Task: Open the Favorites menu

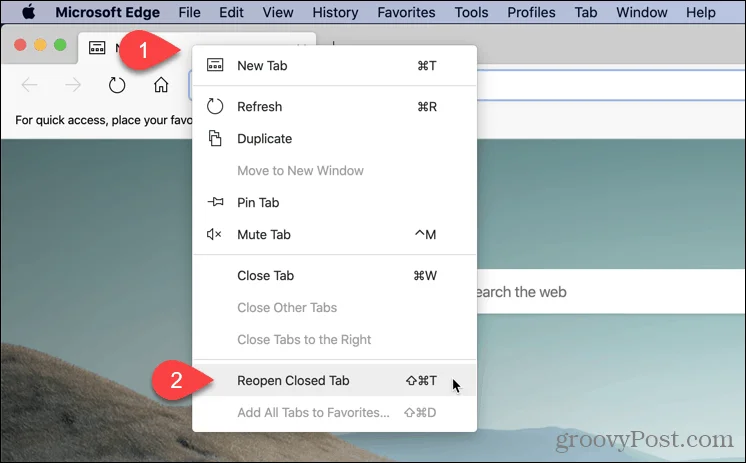Action: [x=406, y=12]
